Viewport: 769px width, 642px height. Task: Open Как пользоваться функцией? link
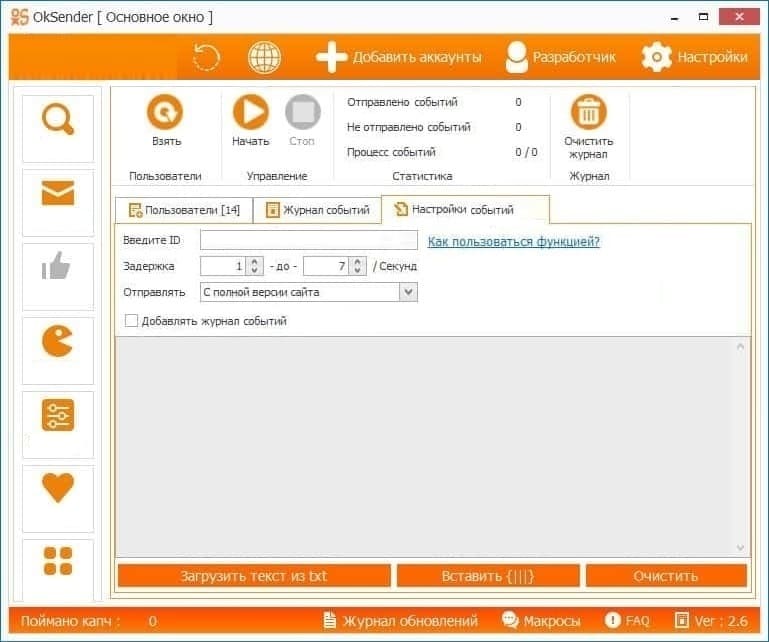point(513,241)
